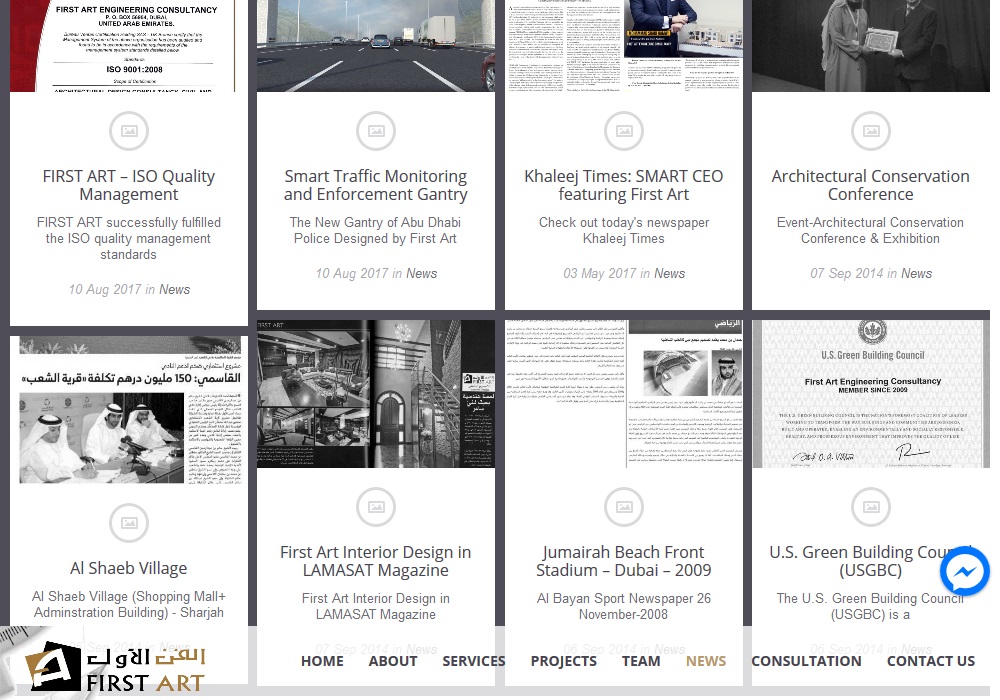This screenshot has width=1000, height=700.
Task: Open the U.S. Green Building Council certificate thumbnail
Action: [x=871, y=394]
